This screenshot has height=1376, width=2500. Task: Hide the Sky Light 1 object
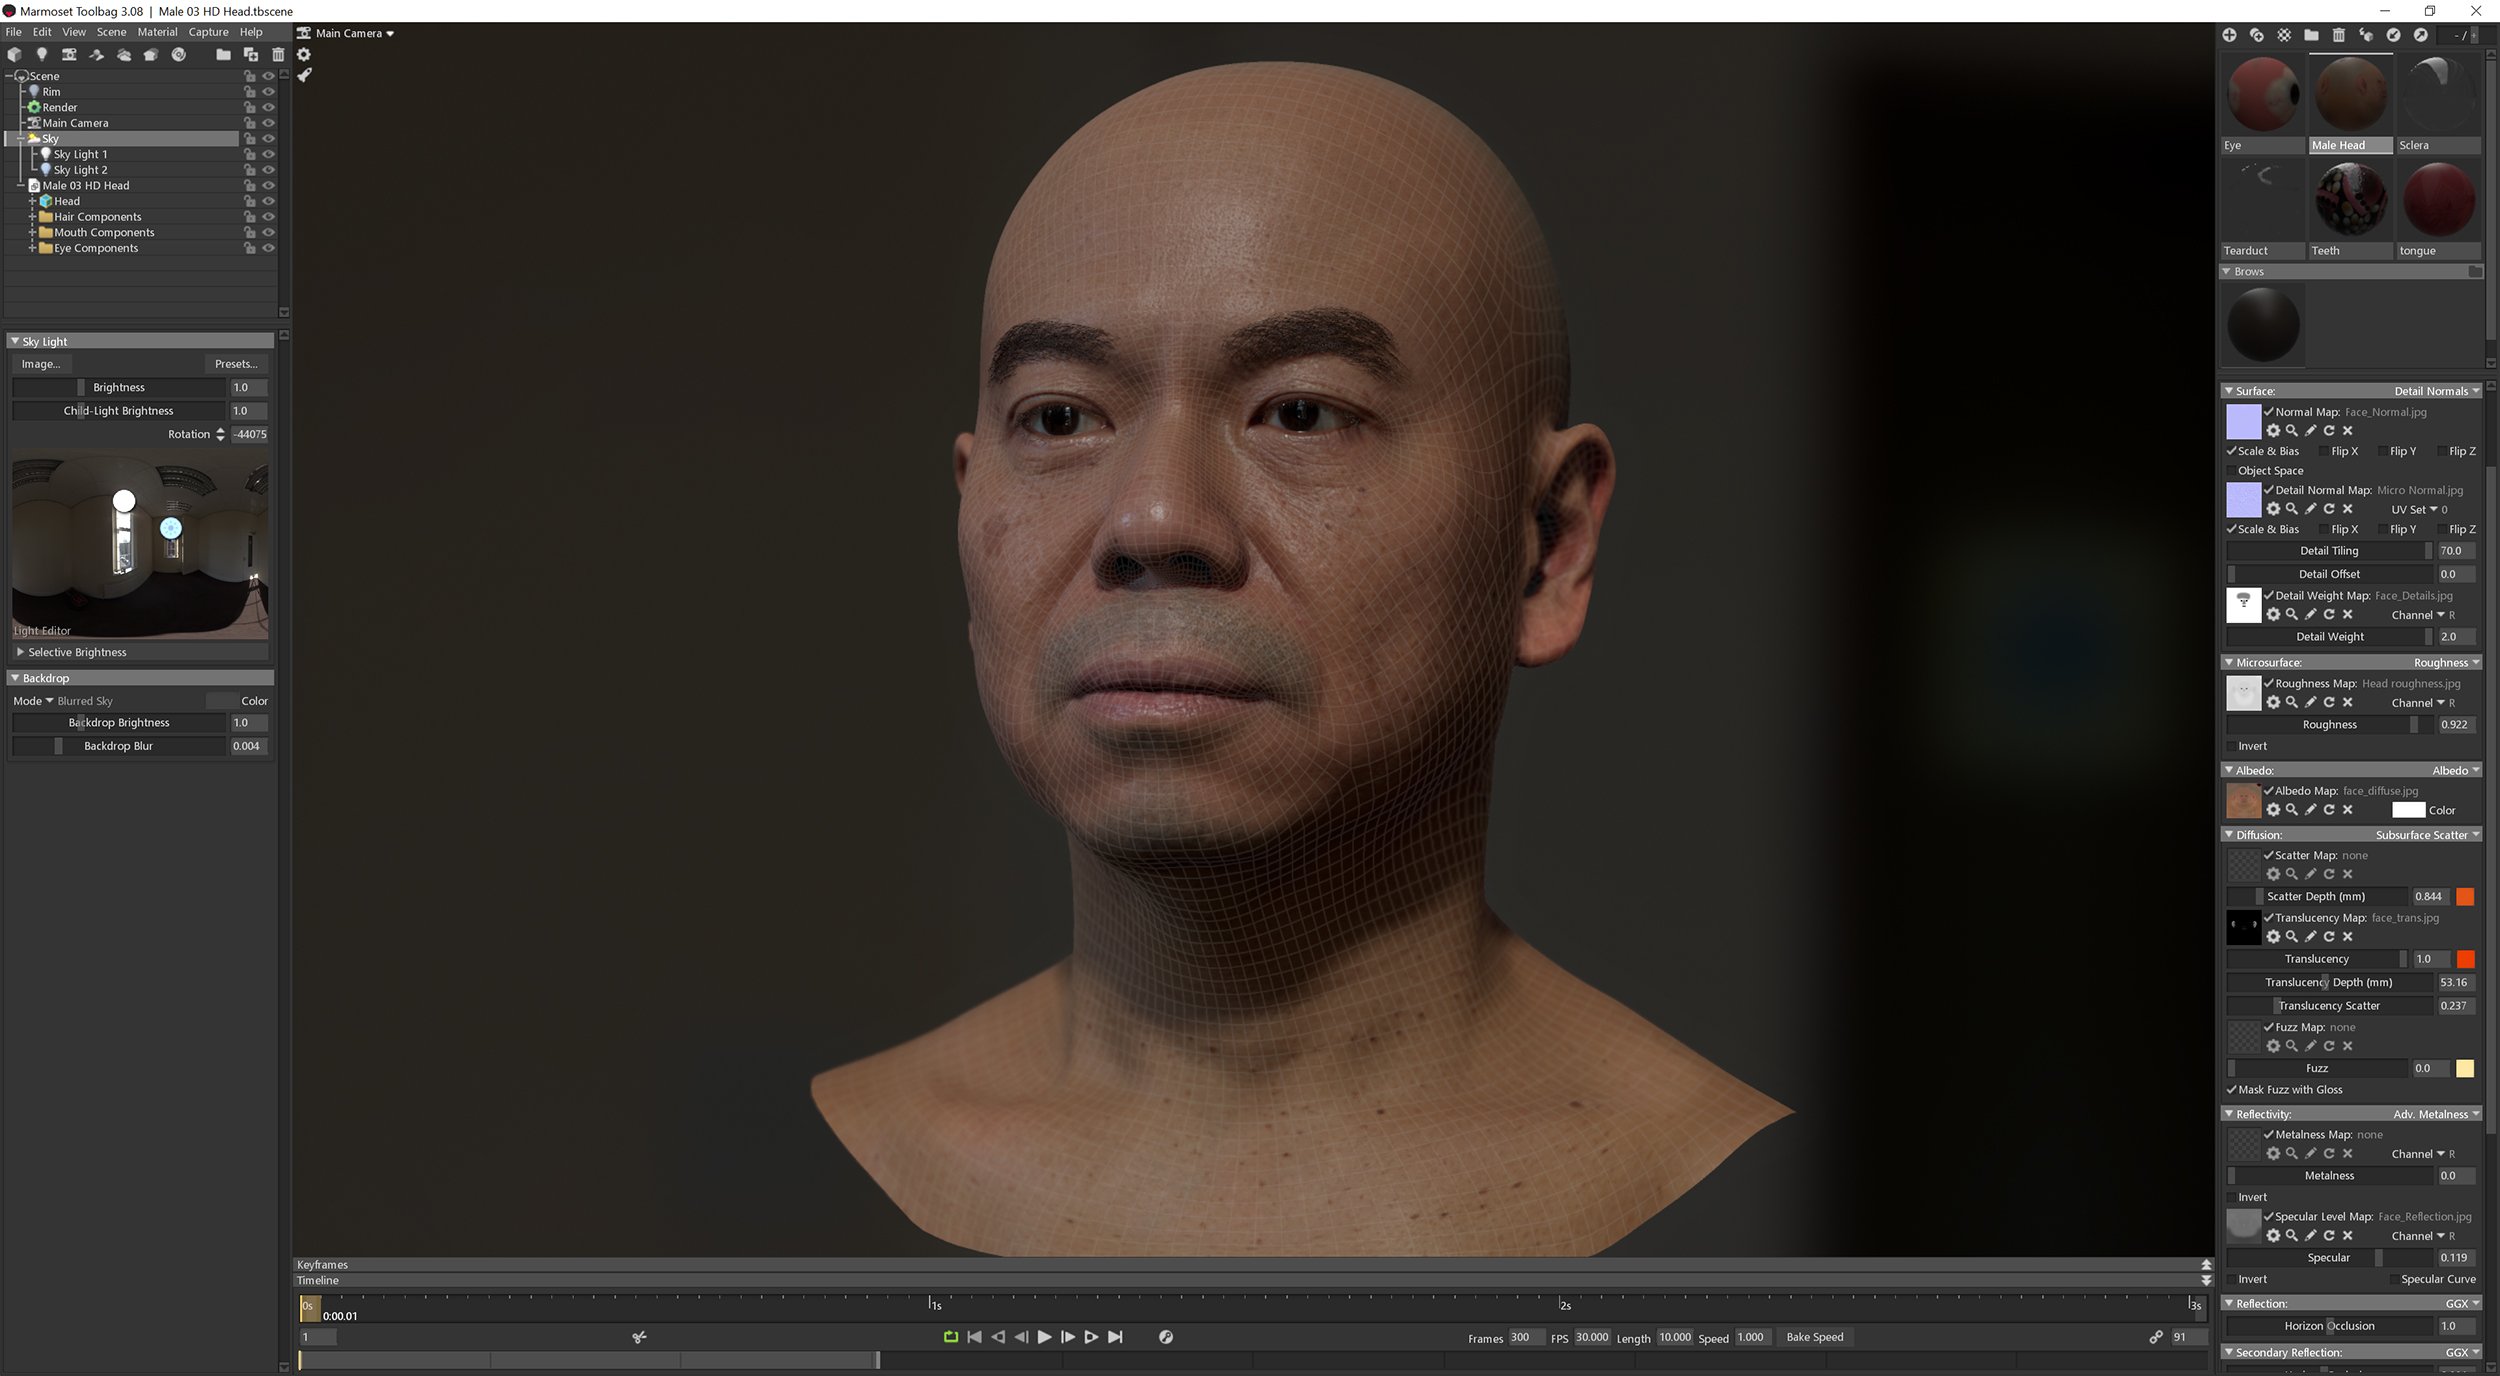[268, 154]
